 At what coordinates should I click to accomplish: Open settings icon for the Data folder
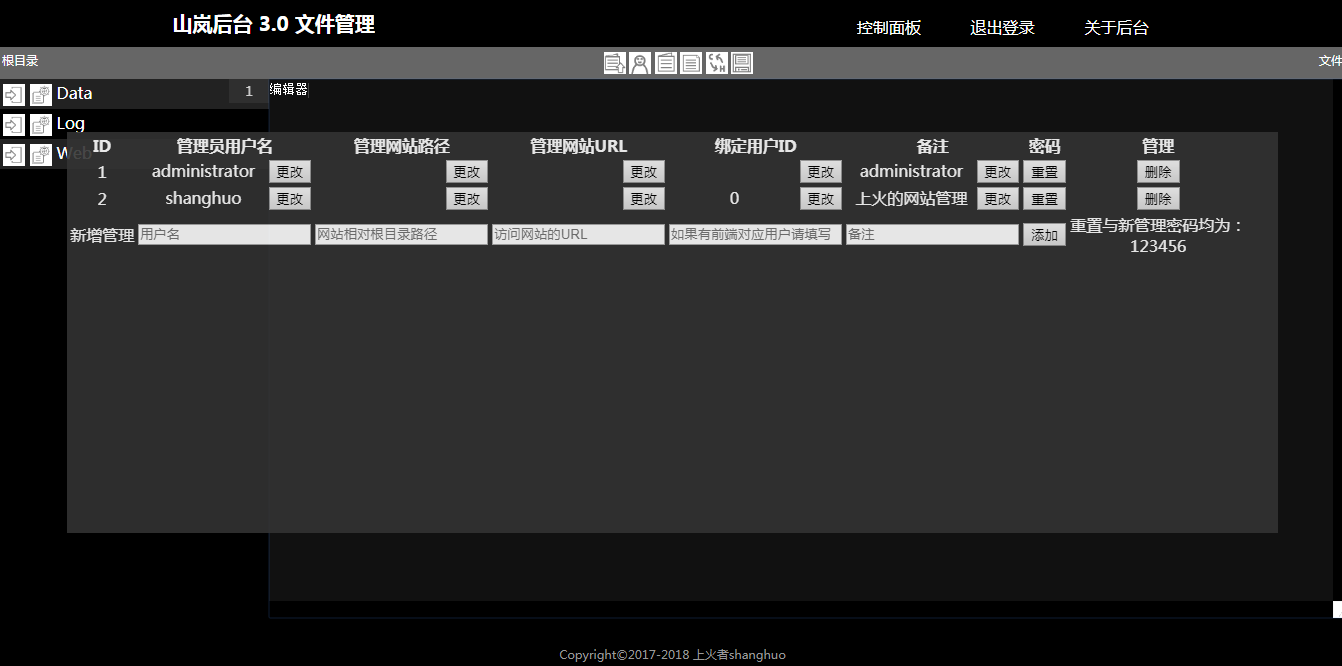41,95
